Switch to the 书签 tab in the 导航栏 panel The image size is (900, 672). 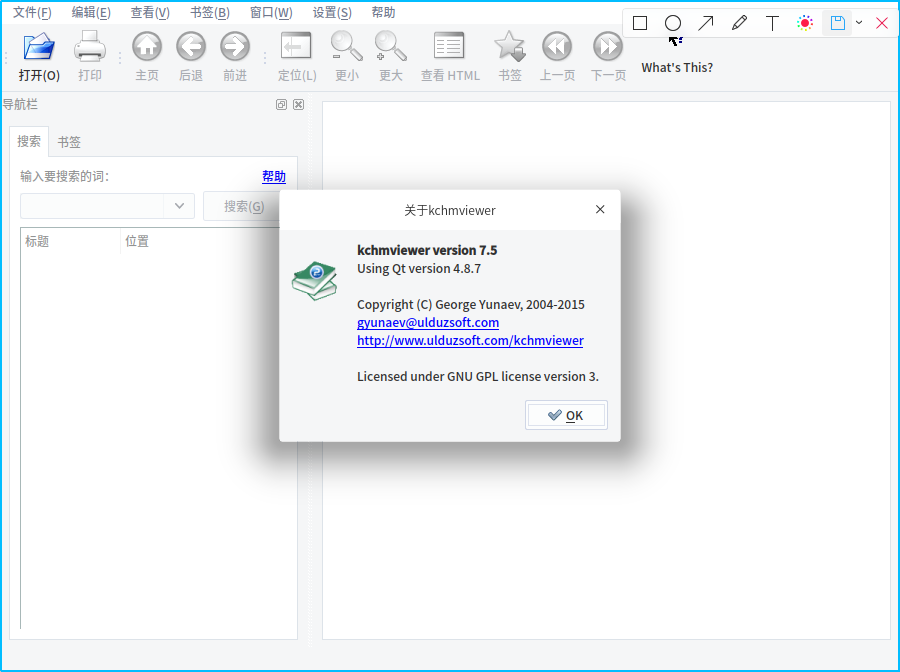pyautogui.click(x=69, y=142)
